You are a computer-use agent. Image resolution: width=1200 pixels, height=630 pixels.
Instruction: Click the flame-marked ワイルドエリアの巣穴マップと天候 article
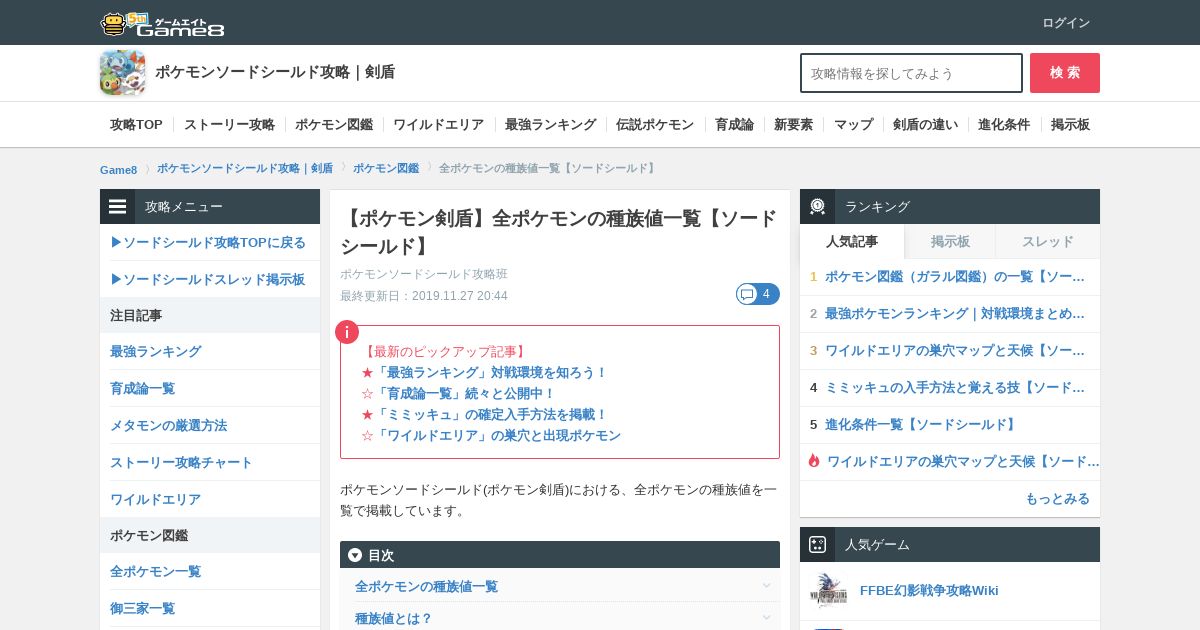(x=963, y=461)
